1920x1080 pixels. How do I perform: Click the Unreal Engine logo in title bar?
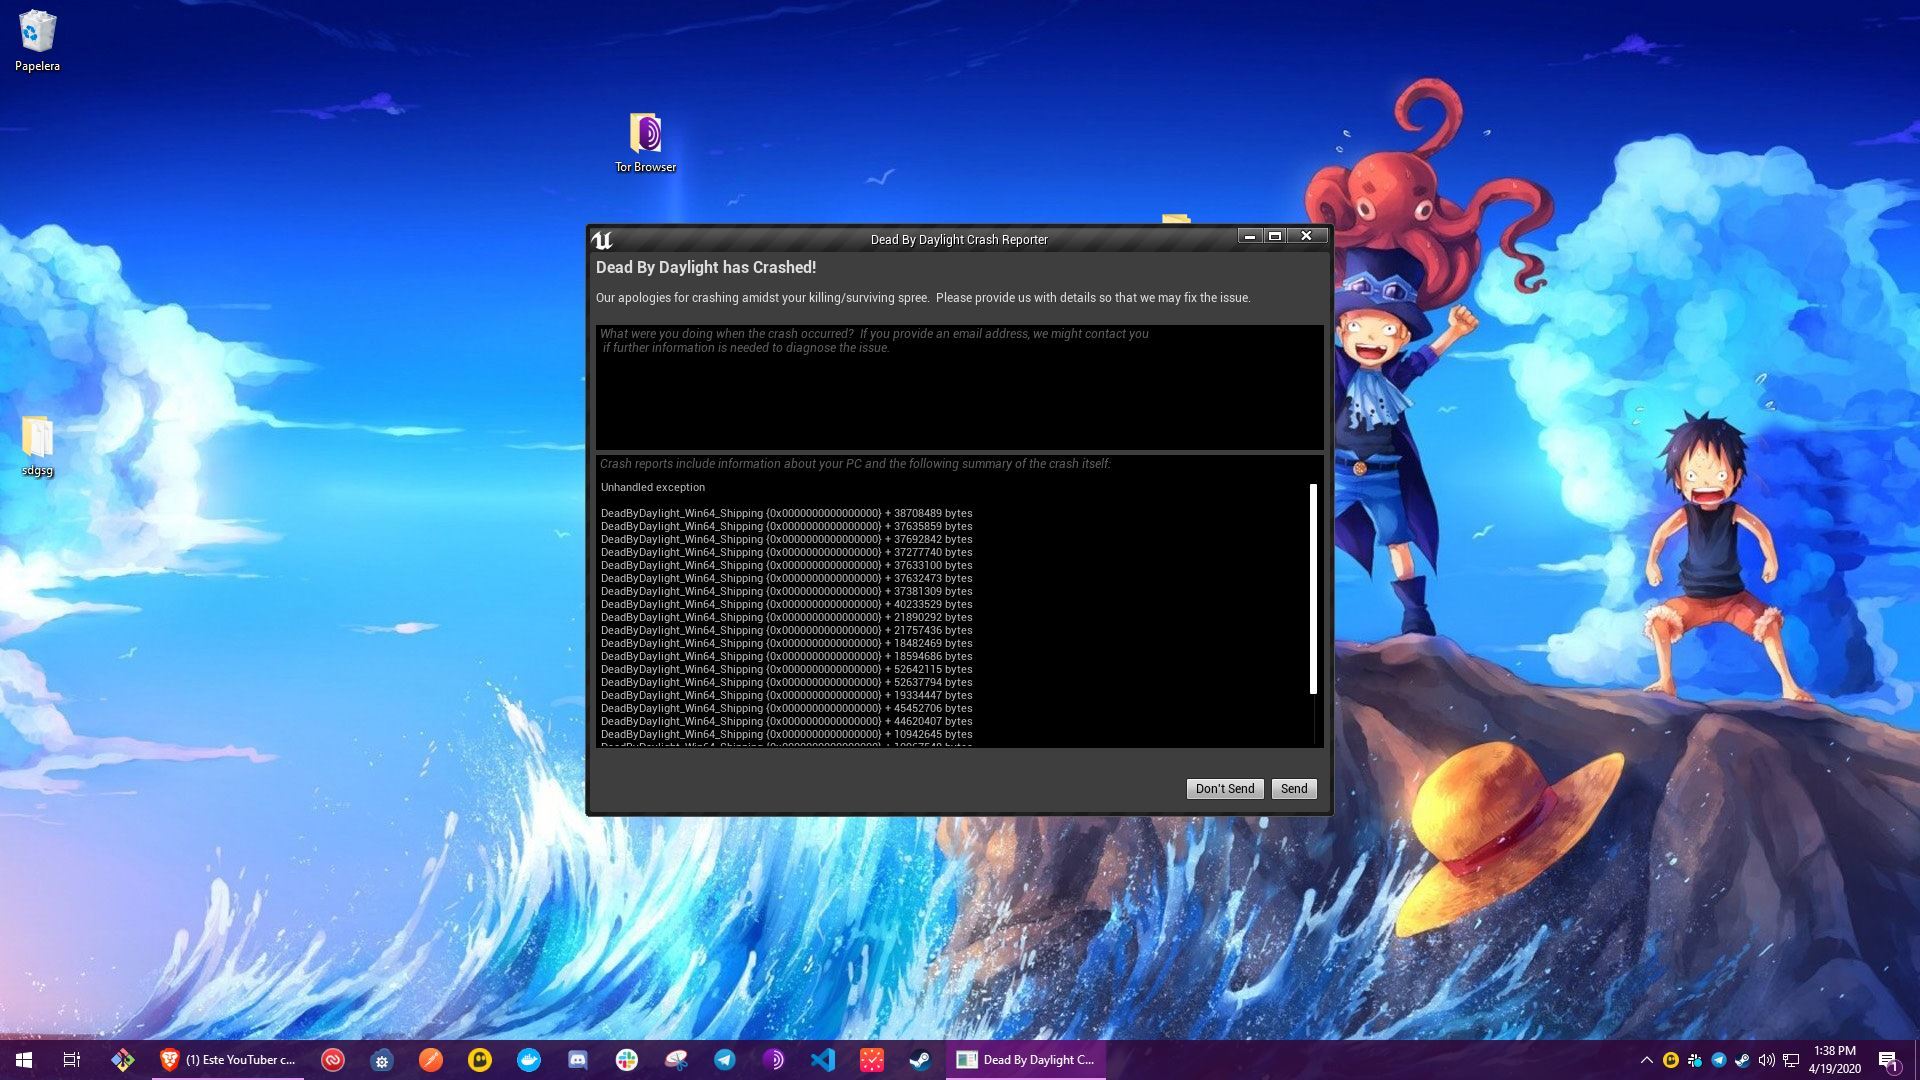[602, 240]
